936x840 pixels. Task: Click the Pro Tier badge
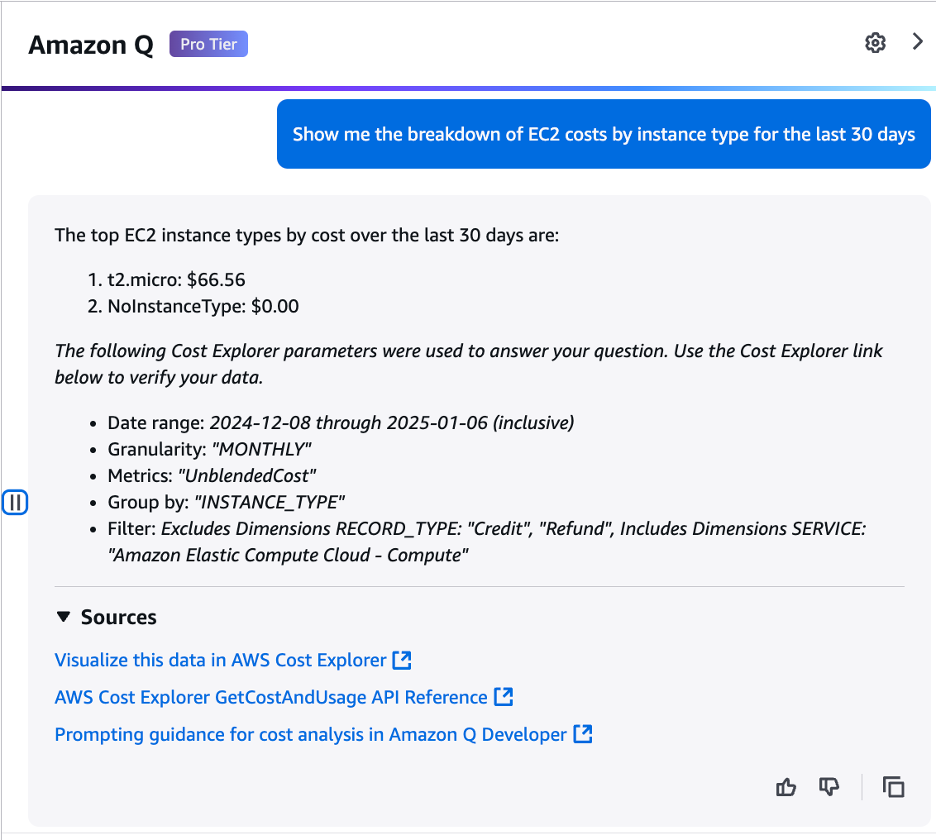pyautogui.click(x=208, y=43)
